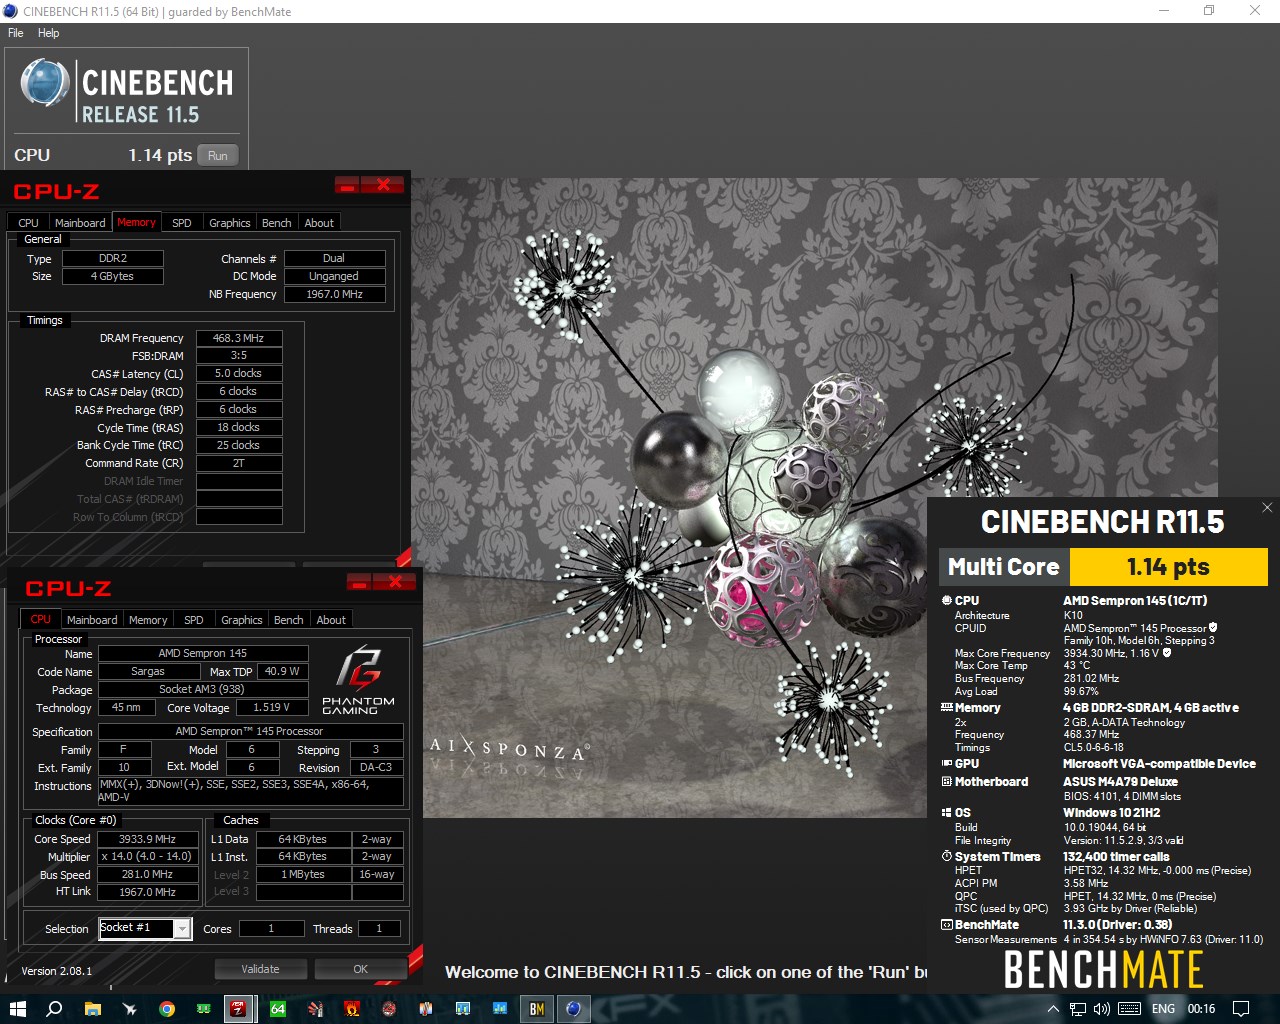Select Graphics tab in upper CPU-Z window
1280x1024 pixels.
(230, 223)
